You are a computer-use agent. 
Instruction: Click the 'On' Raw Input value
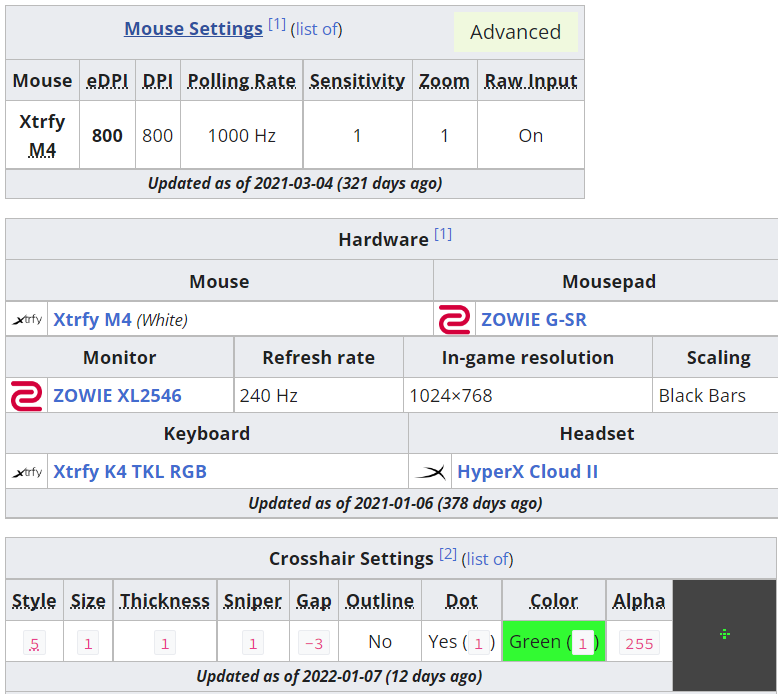point(530,135)
